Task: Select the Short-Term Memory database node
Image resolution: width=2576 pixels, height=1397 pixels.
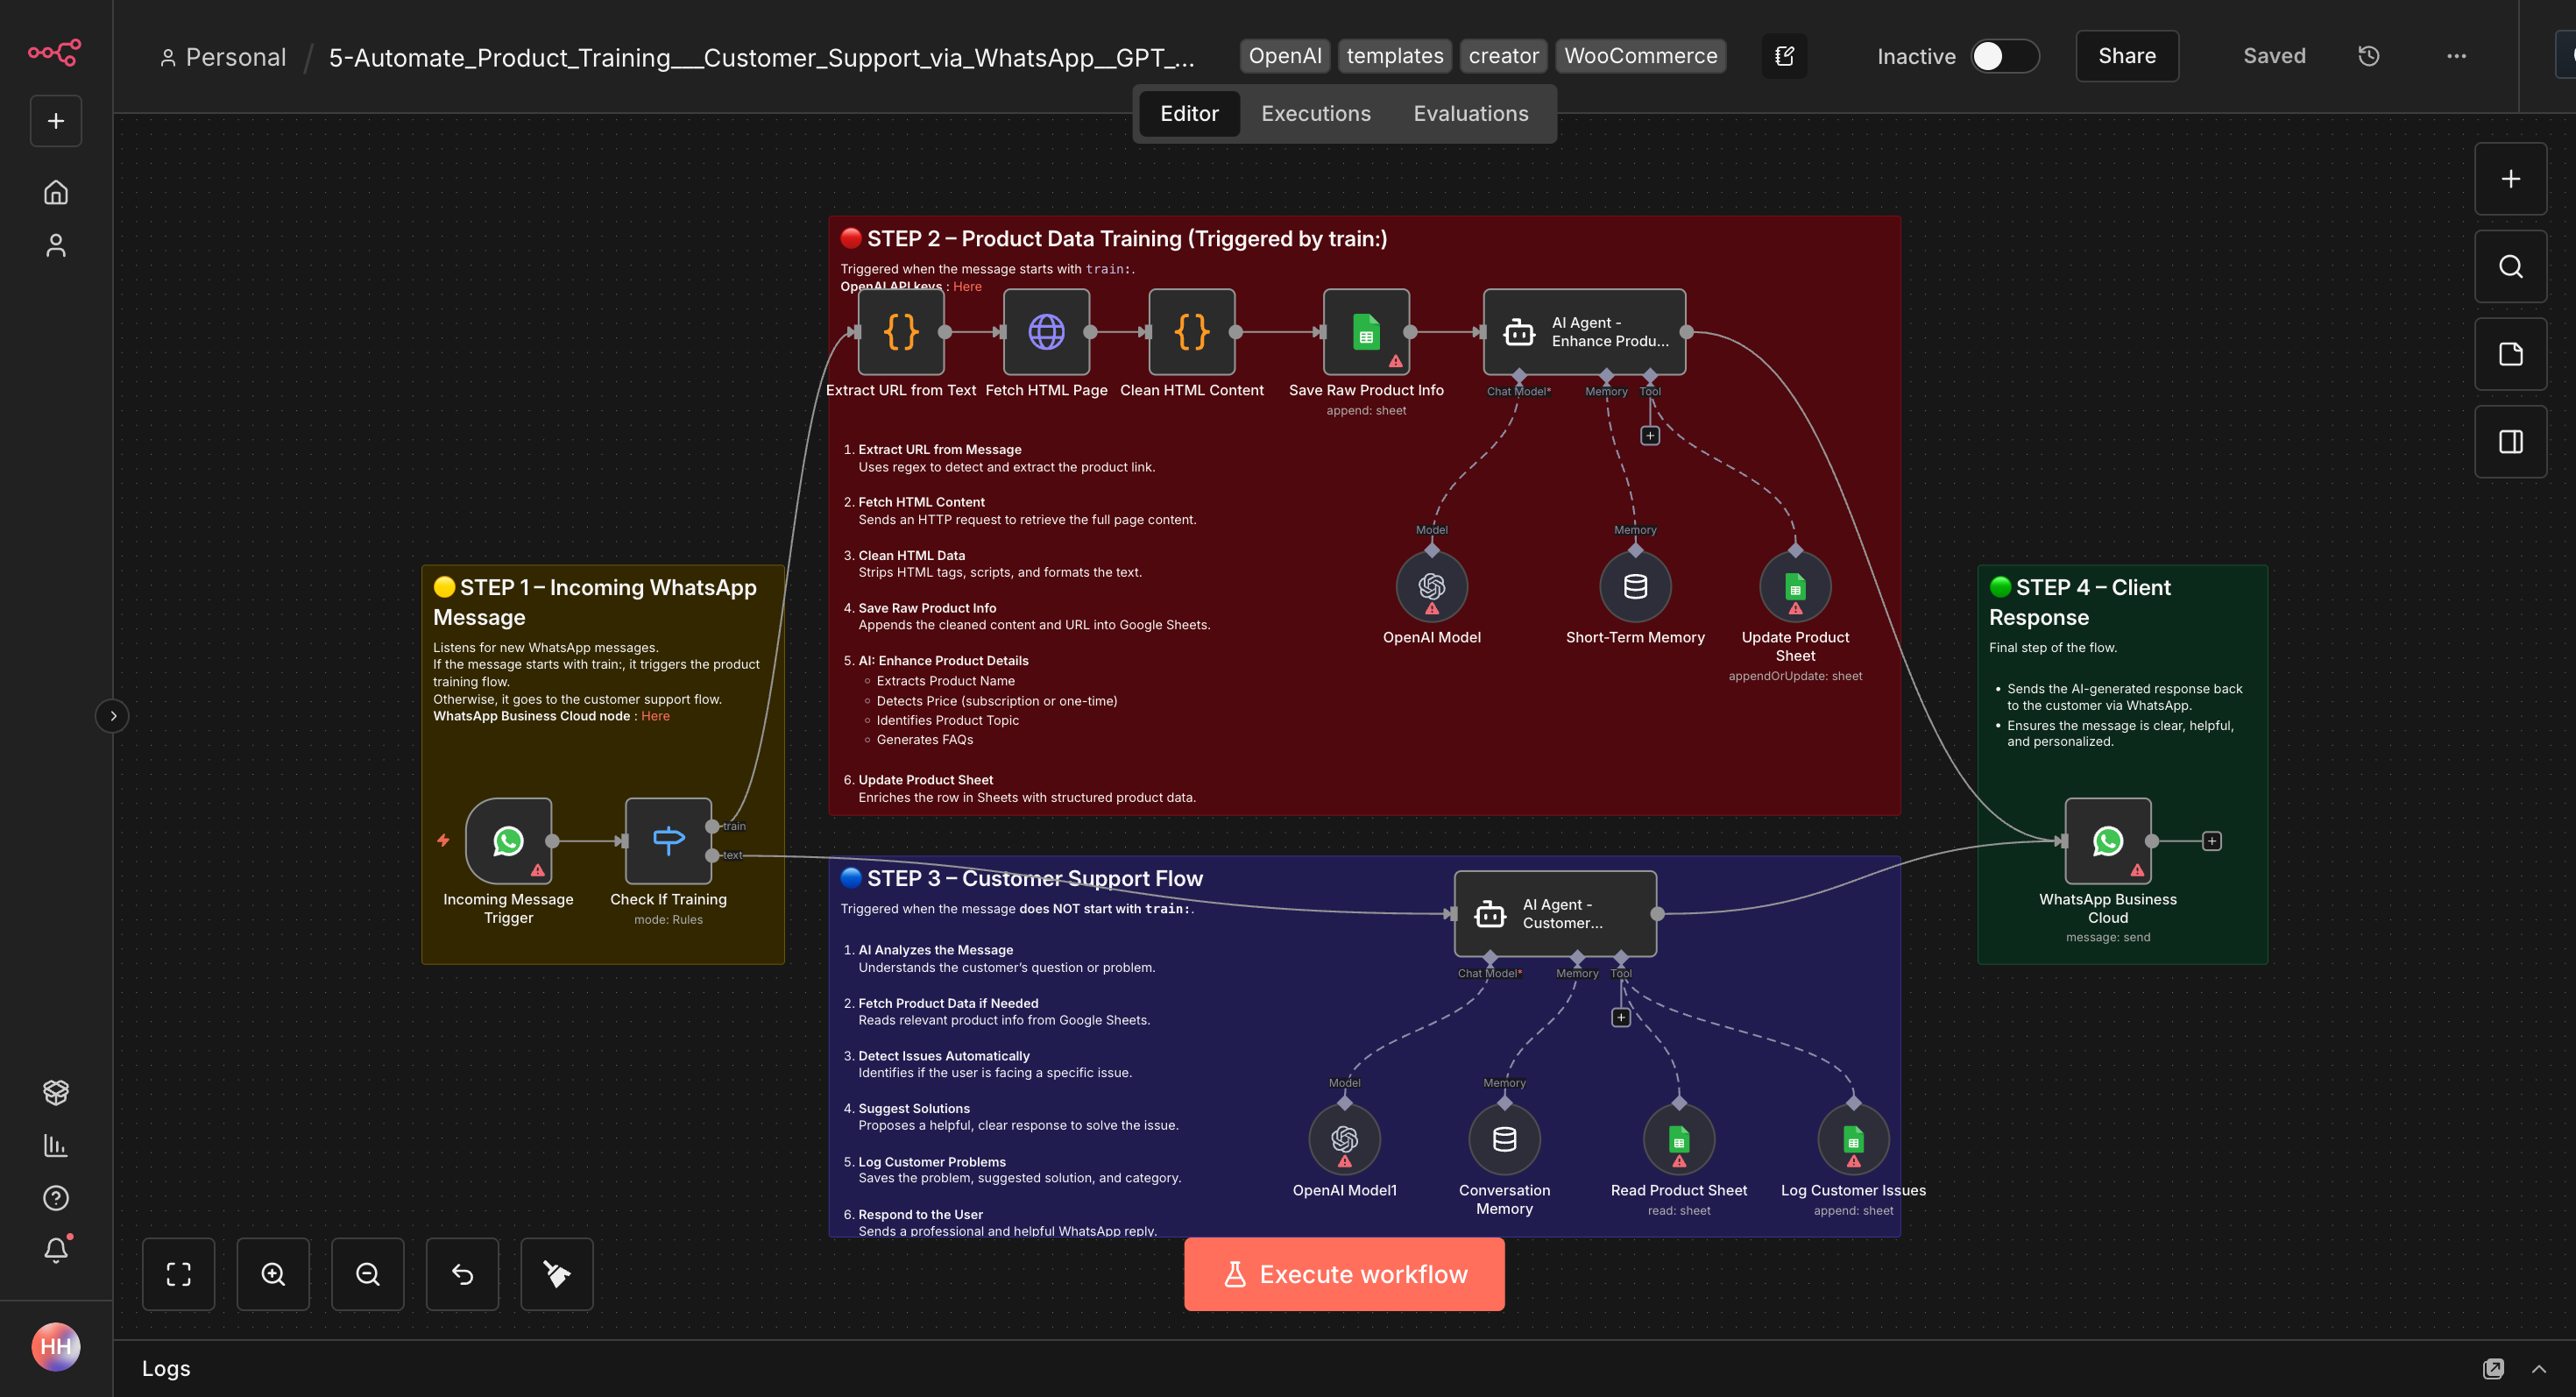Action: point(1635,587)
